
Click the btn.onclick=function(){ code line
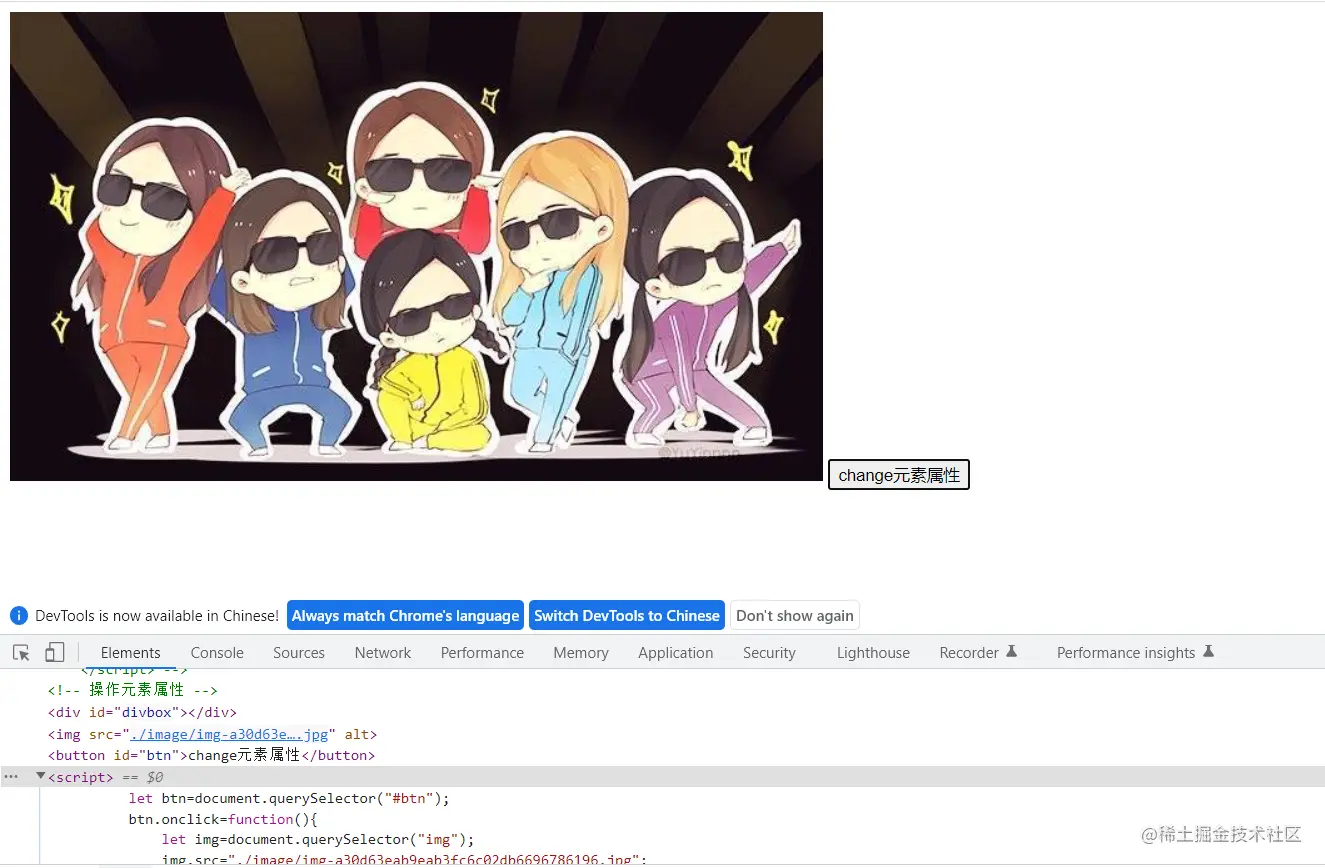[x=222, y=819]
